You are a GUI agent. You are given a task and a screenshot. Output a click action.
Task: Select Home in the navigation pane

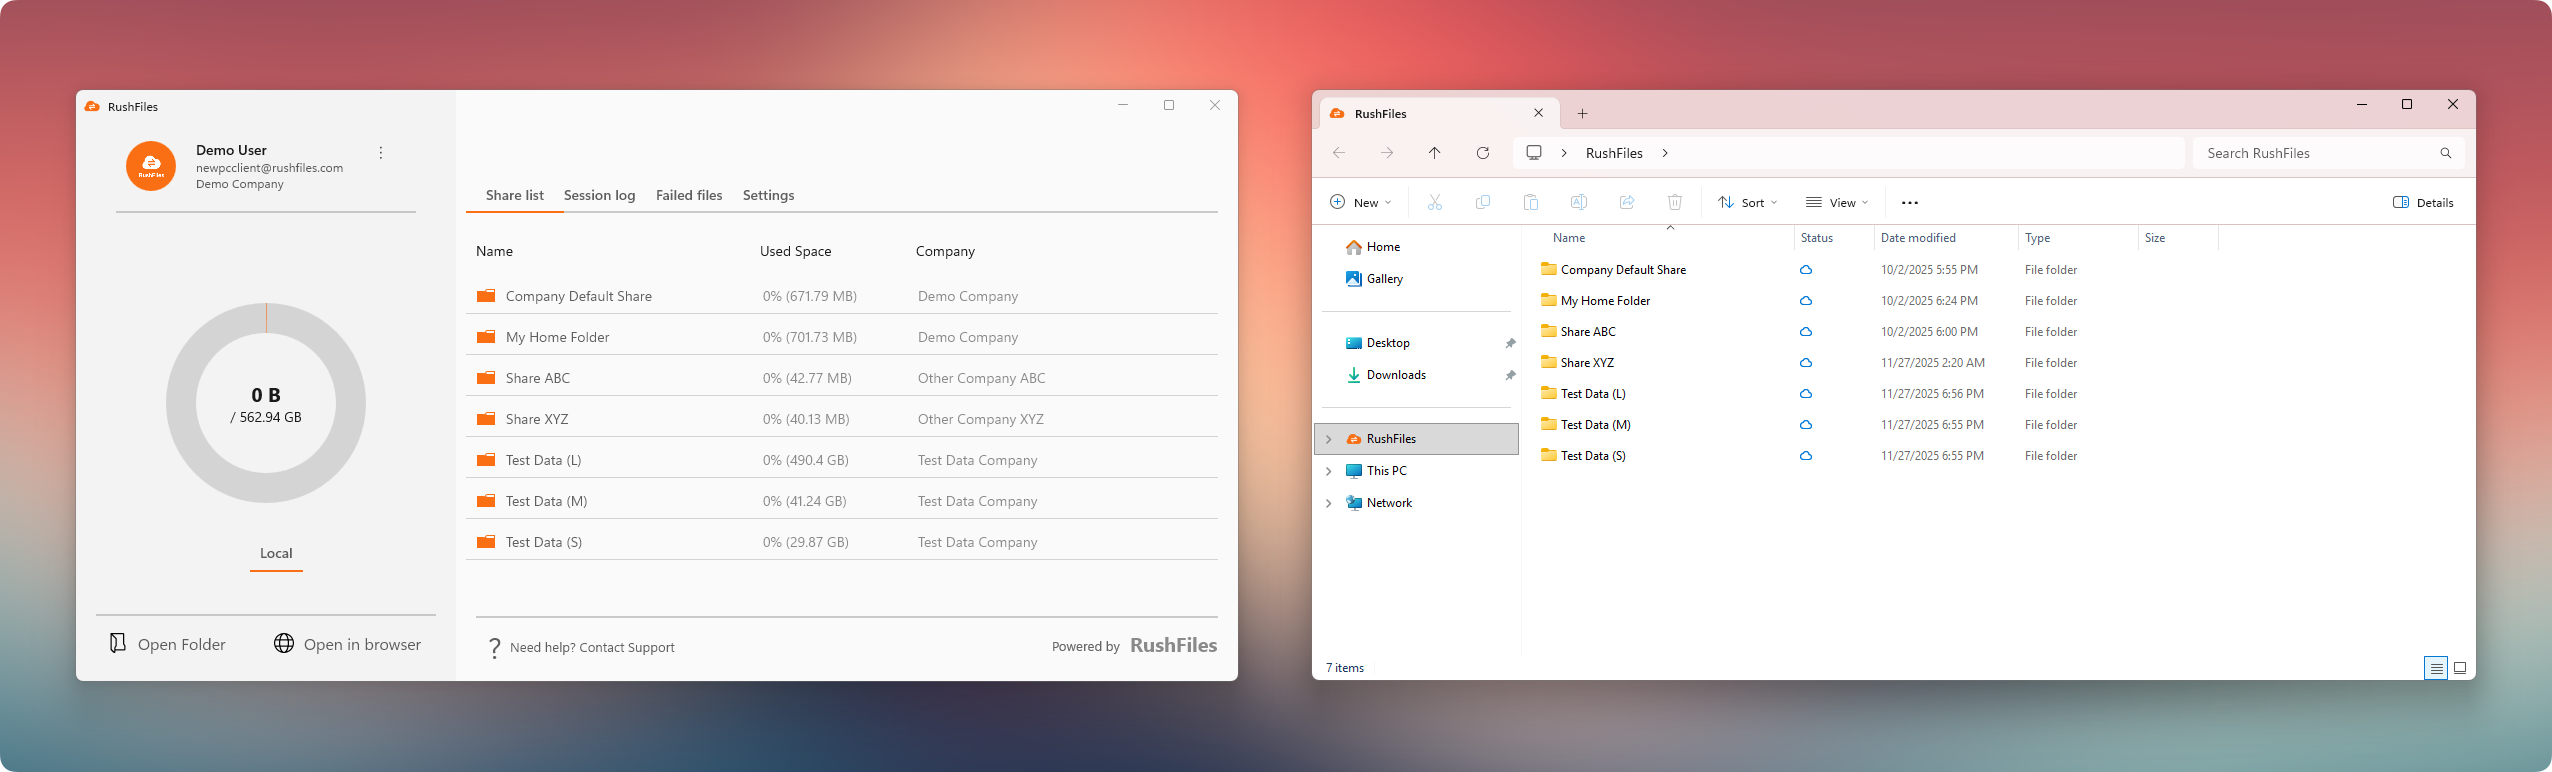(1373, 247)
